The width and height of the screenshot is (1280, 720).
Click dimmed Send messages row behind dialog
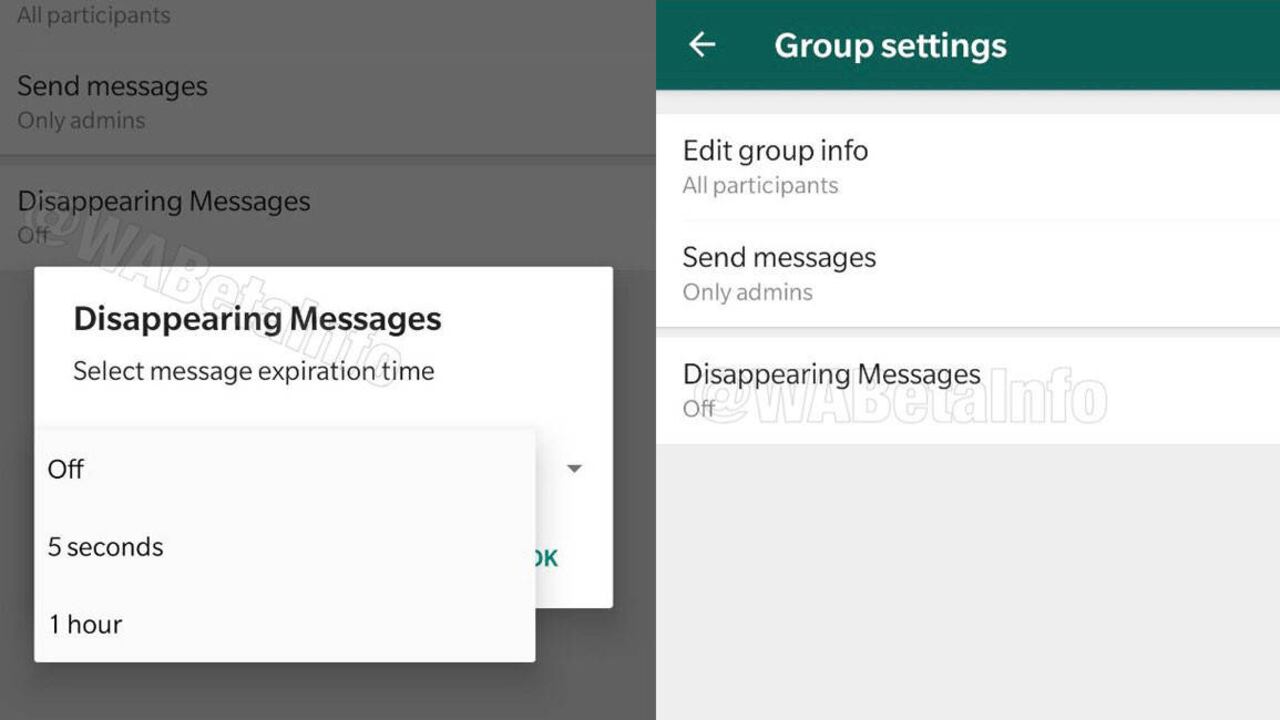coord(112,87)
